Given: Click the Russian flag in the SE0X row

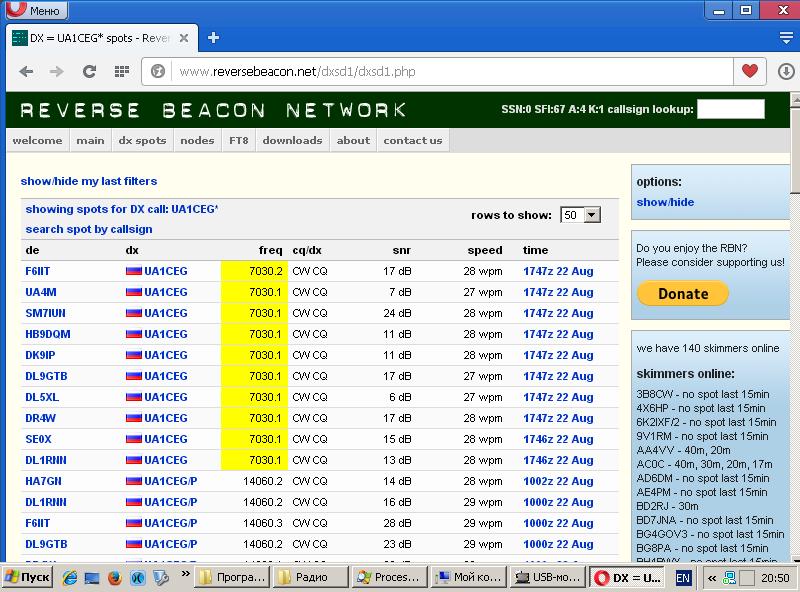Looking at the screenshot, I should (134, 438).
